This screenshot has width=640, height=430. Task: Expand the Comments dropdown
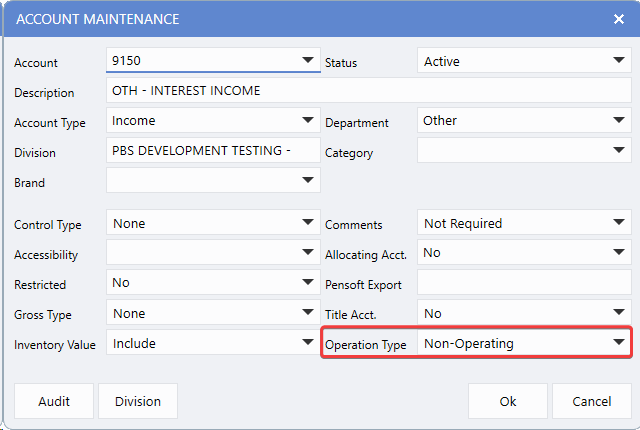point(619,224)
